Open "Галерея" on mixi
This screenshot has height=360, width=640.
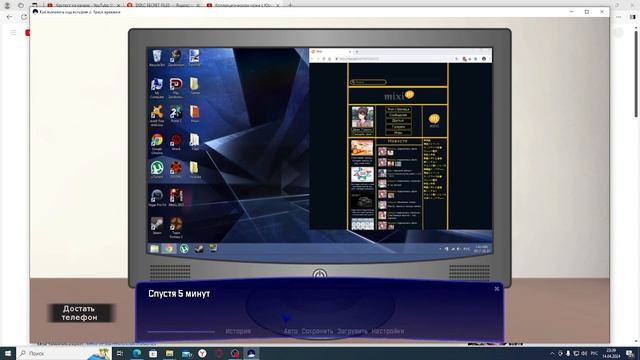398,127
